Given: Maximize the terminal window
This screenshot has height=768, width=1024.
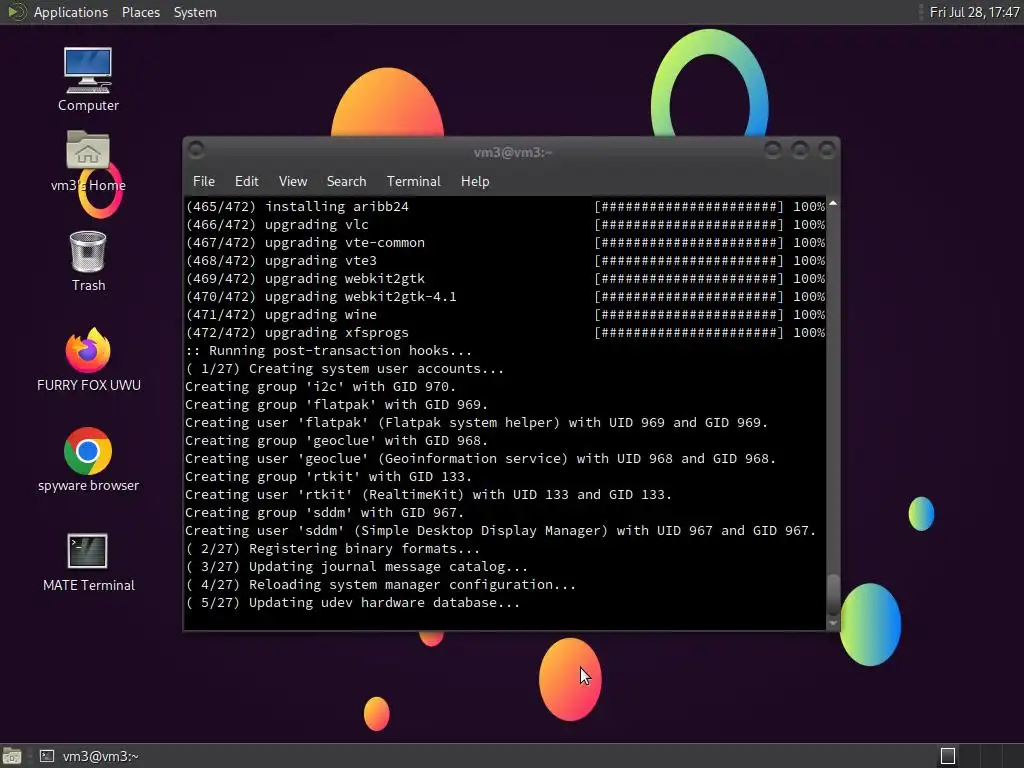Looking at the screenshot, I should (x=800, y=151).
